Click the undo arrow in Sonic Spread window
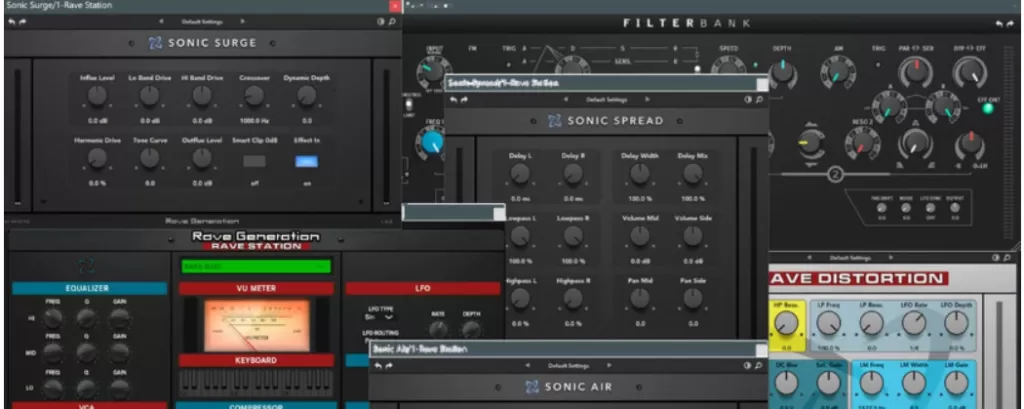 pyautogui.click(x=453, y=100)
